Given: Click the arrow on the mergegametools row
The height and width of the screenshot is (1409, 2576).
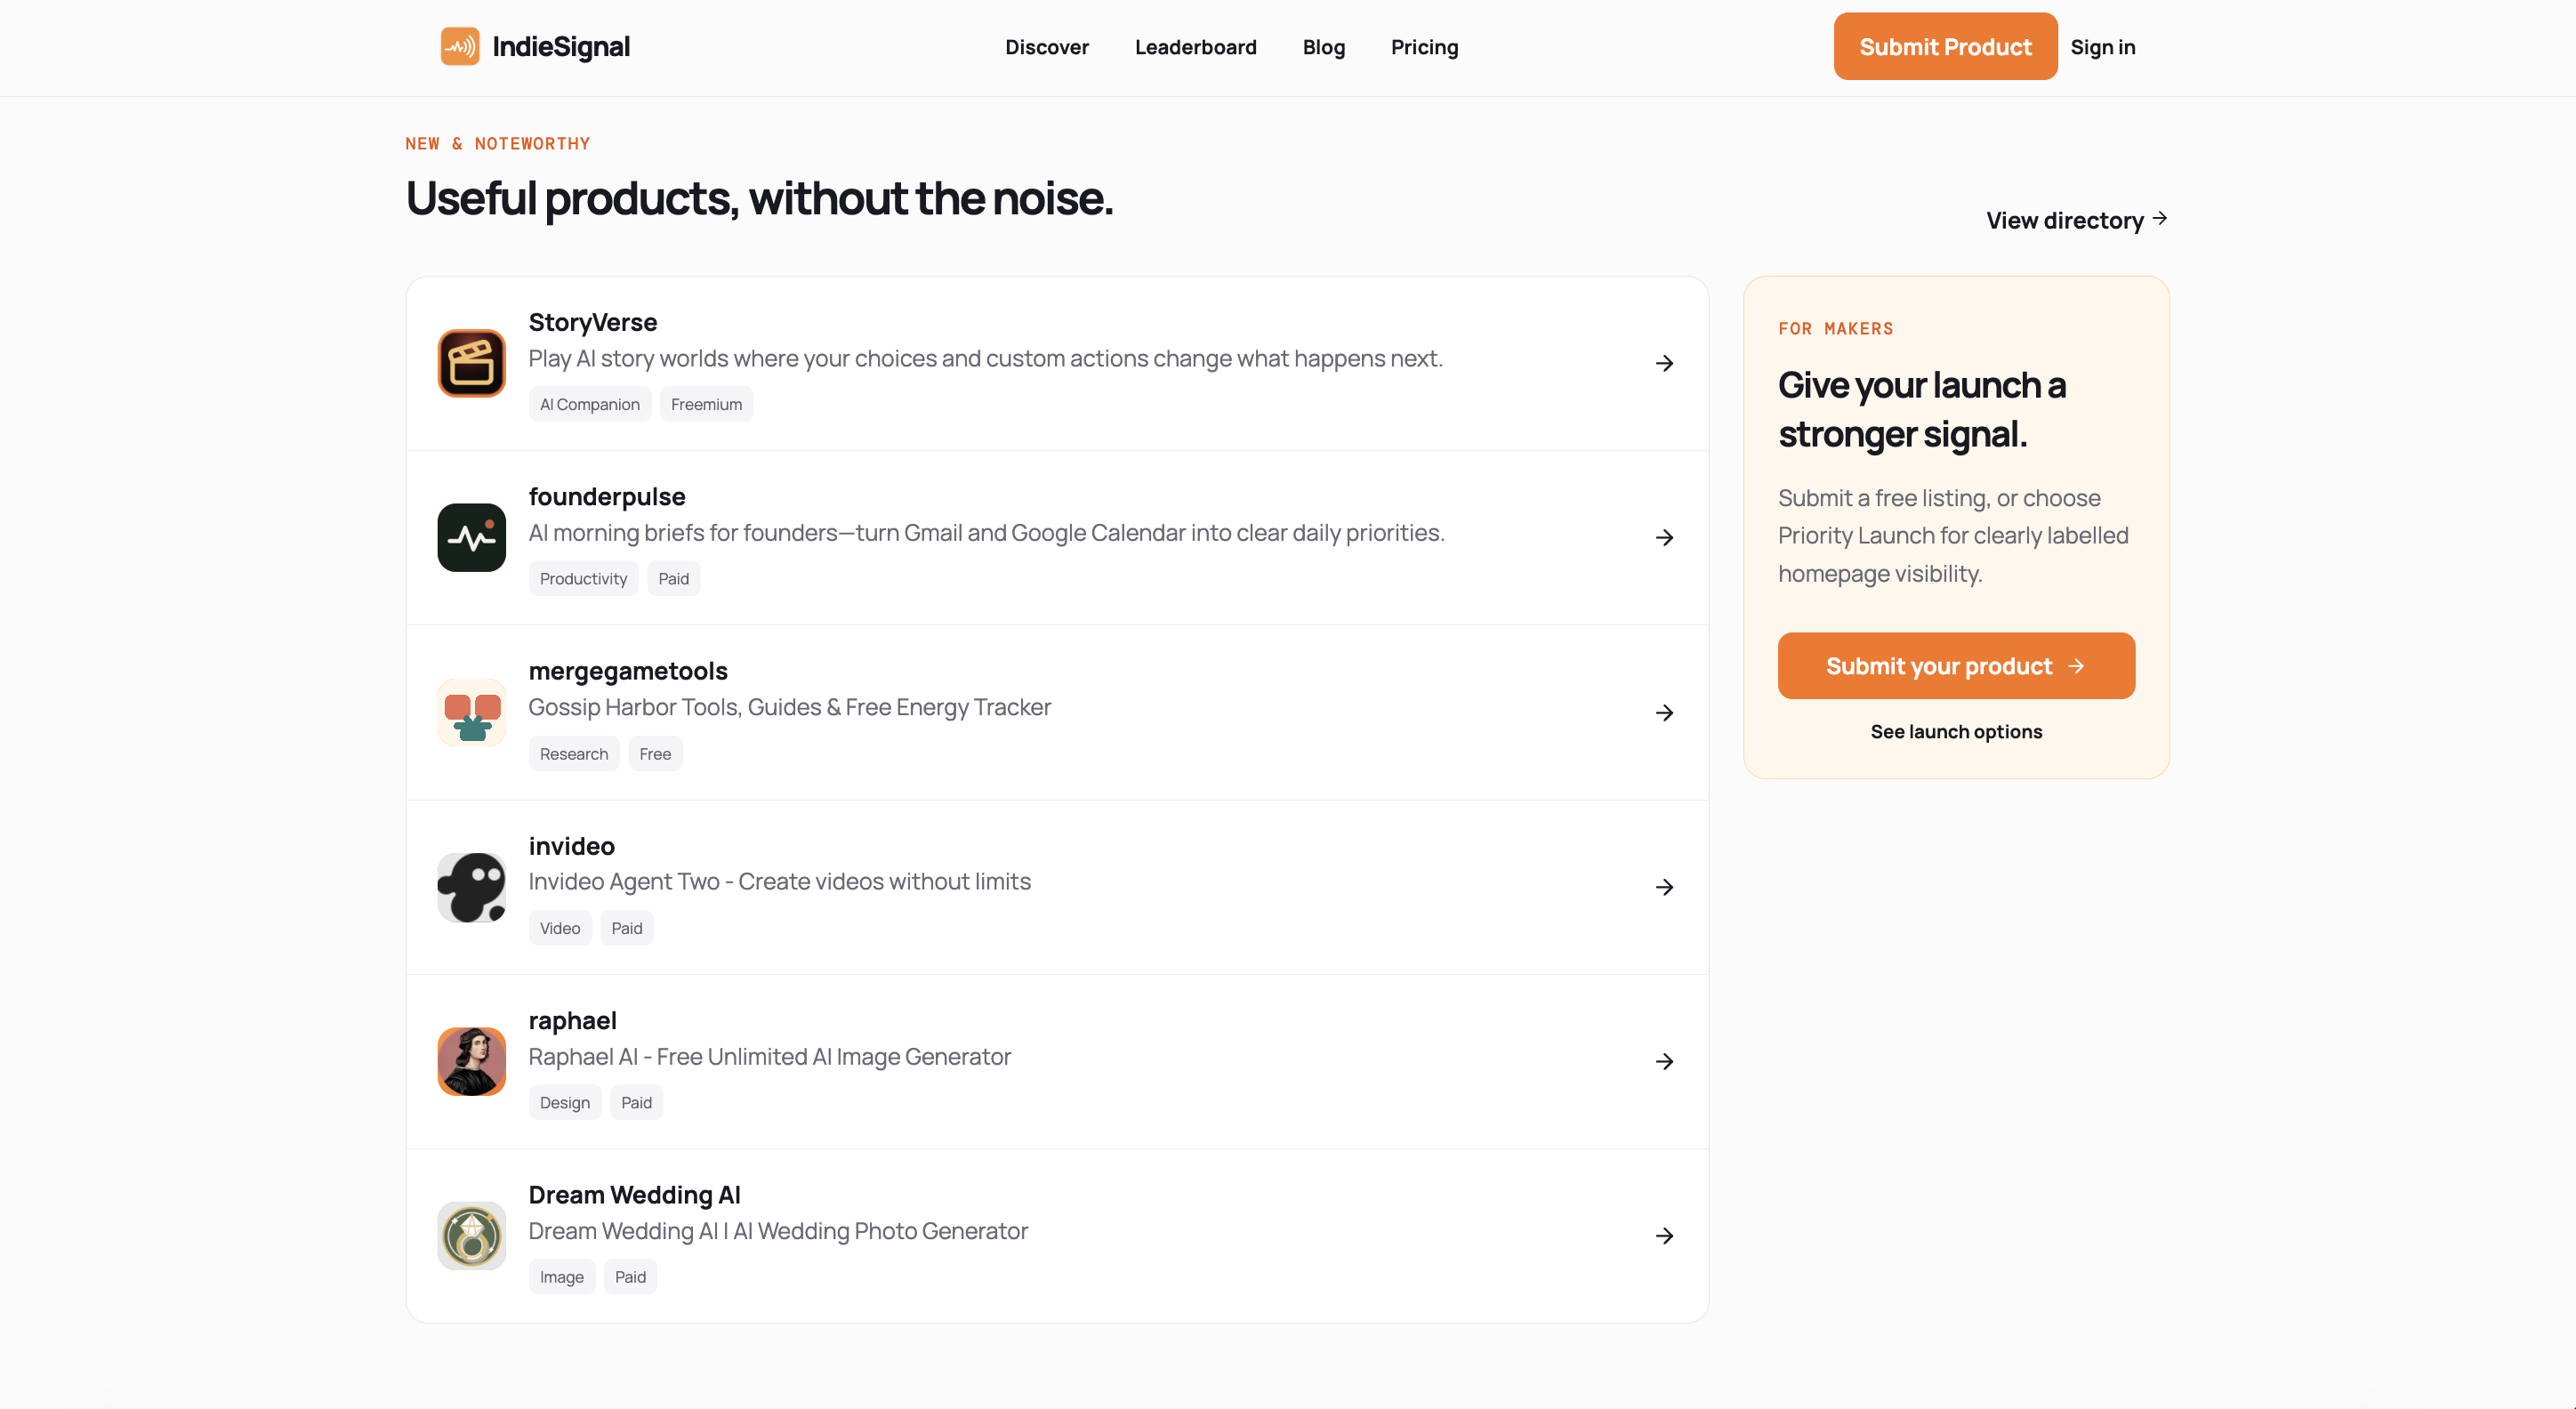Looking at the screenshot, I should [1664, 713].
